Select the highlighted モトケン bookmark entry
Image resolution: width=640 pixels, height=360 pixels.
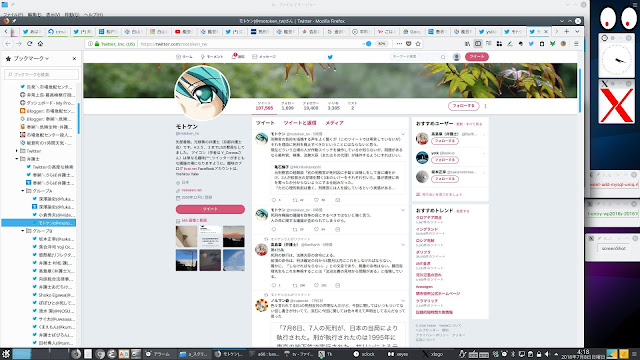click(x=39, y=223)
